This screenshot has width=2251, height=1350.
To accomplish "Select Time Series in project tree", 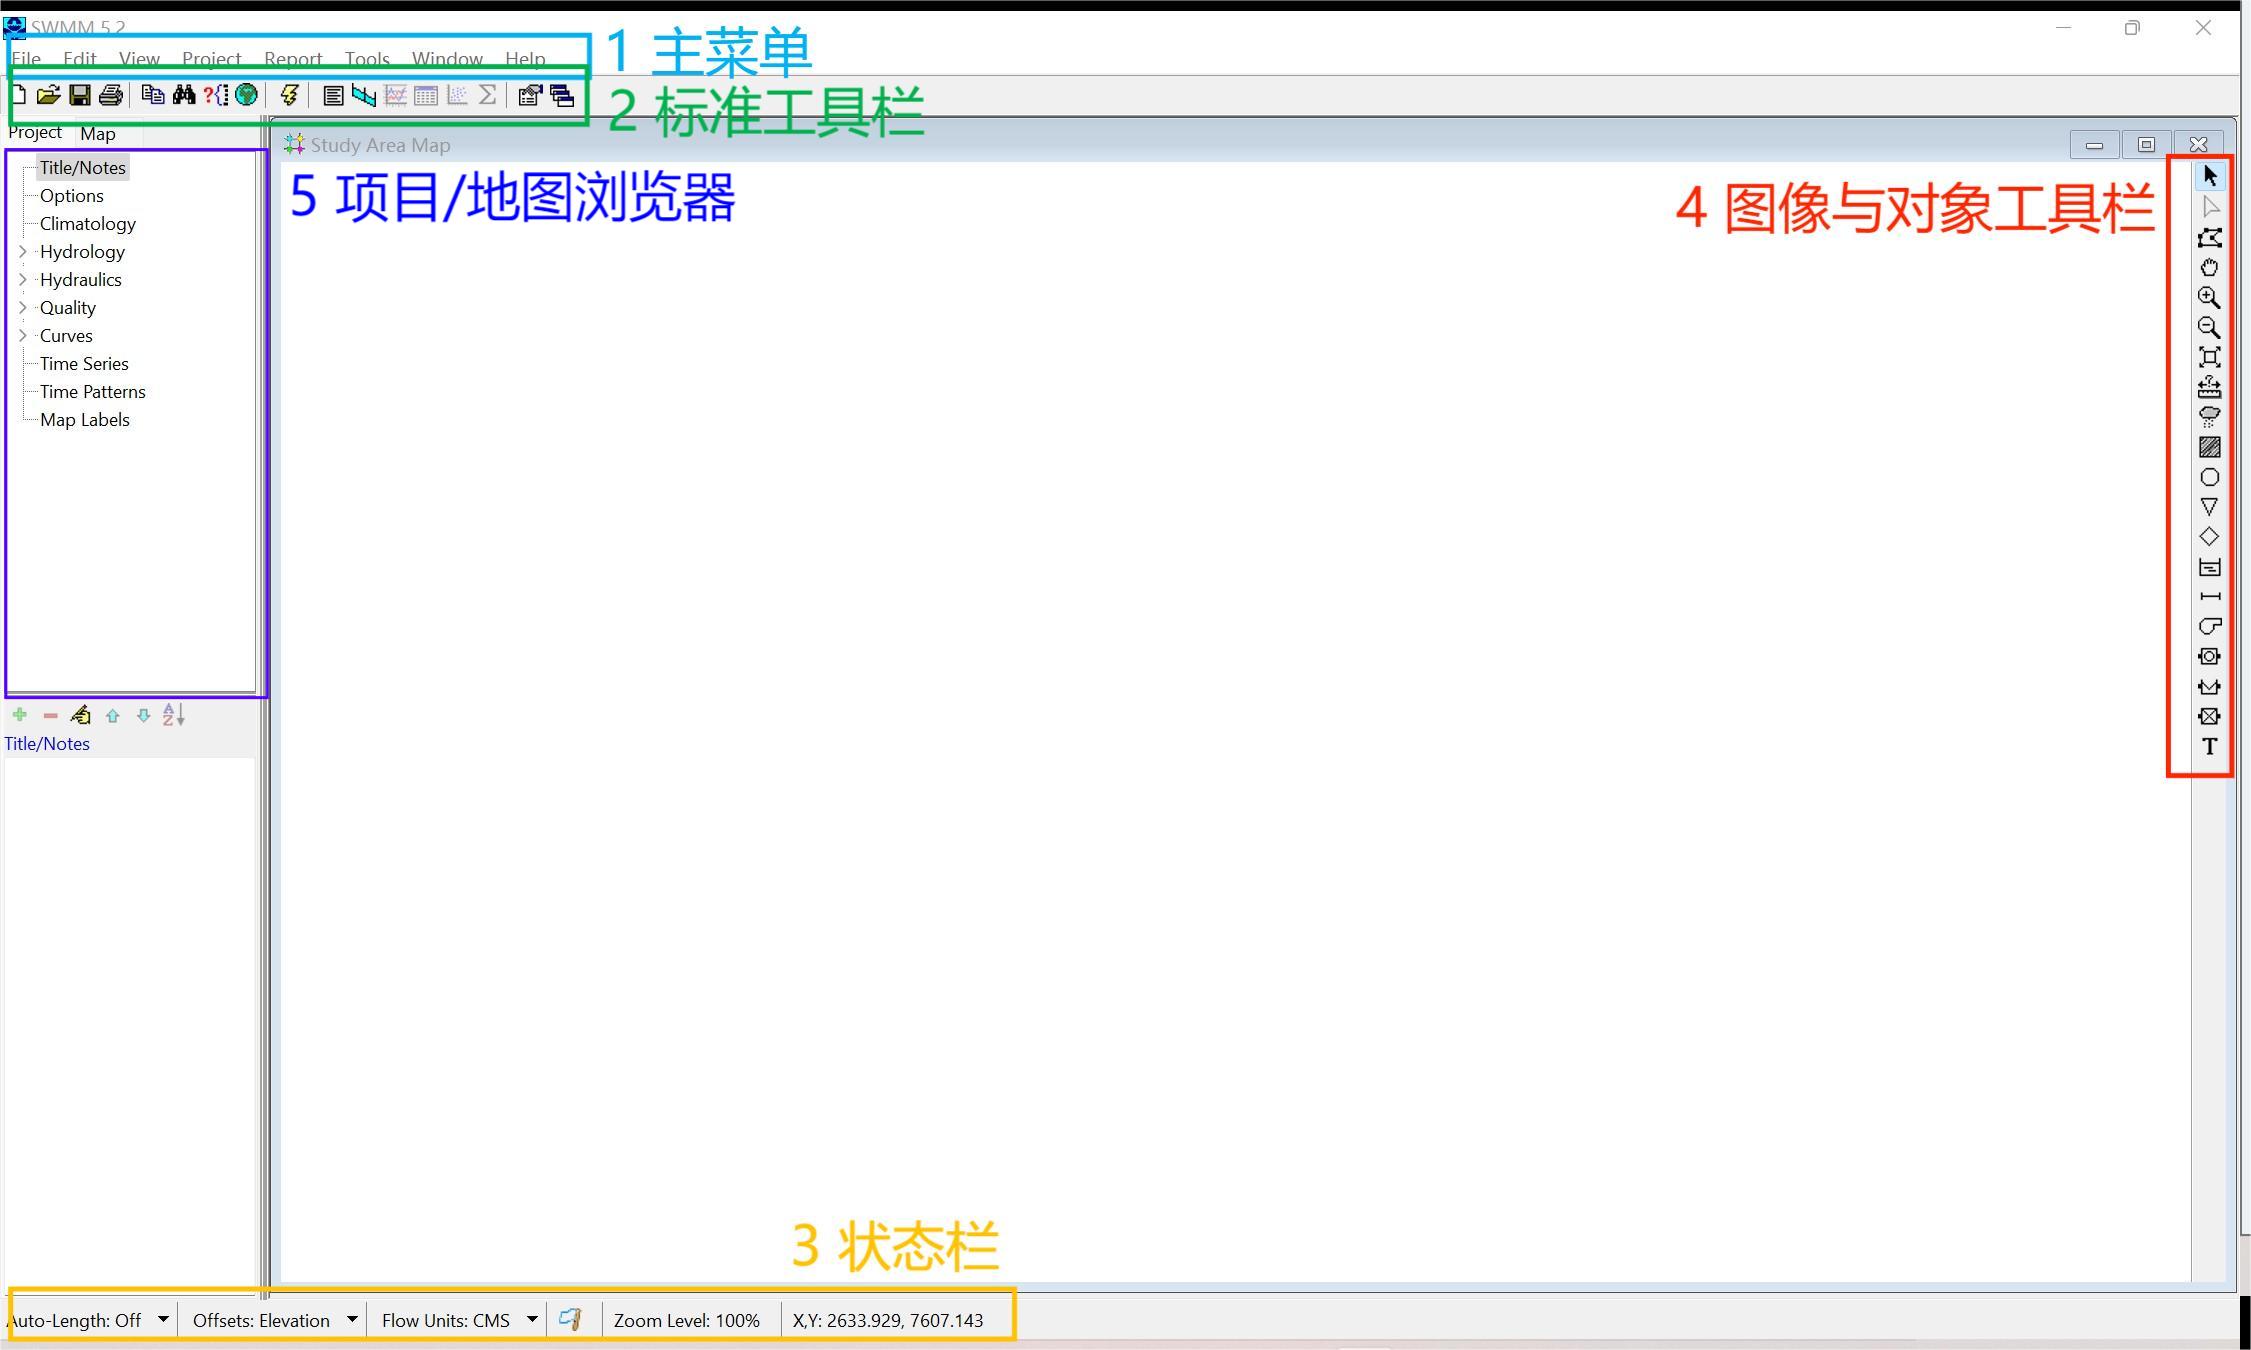I will pyautogui.click(x=84, y=364).
